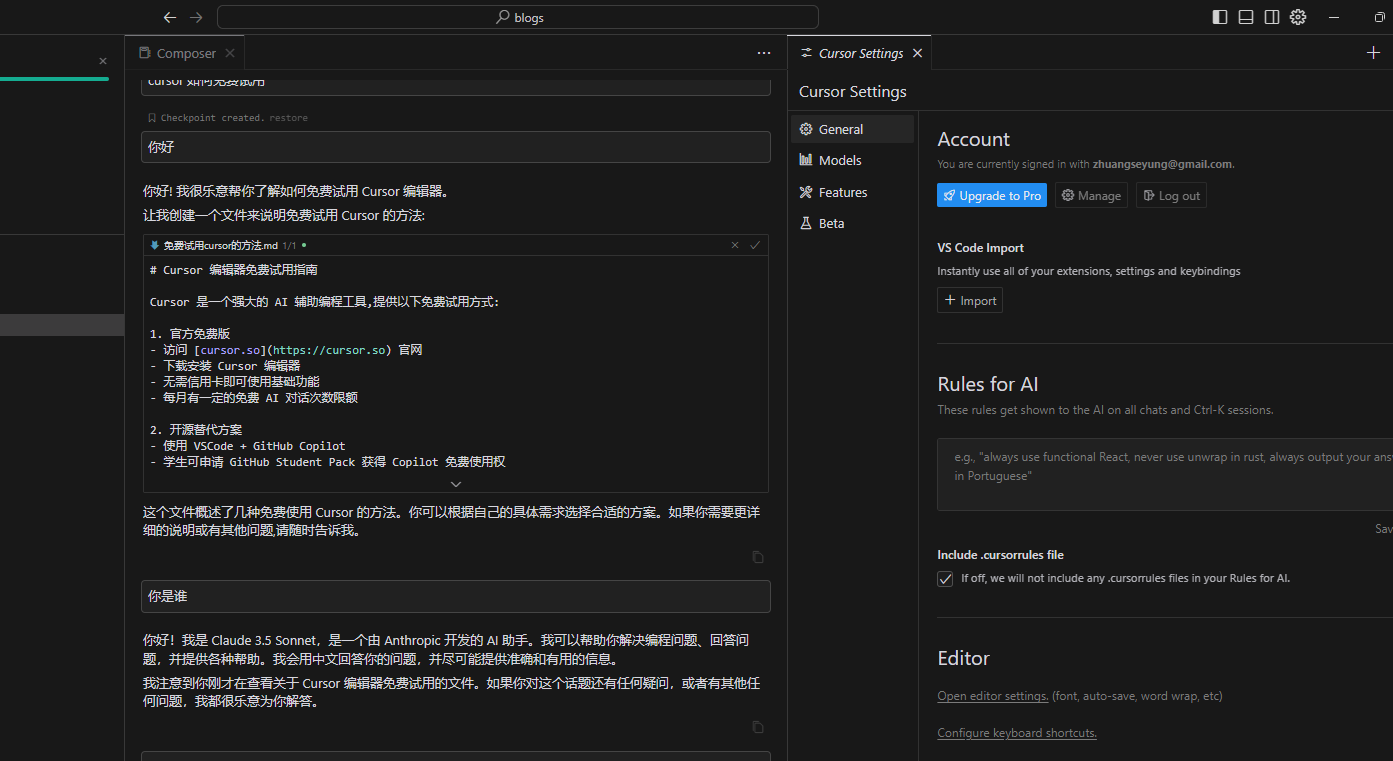Image resolution: width=1393 pixels, height=761 pixels.
Task: Accept the file change with the checkmark icon
Action: coord(755,244)
